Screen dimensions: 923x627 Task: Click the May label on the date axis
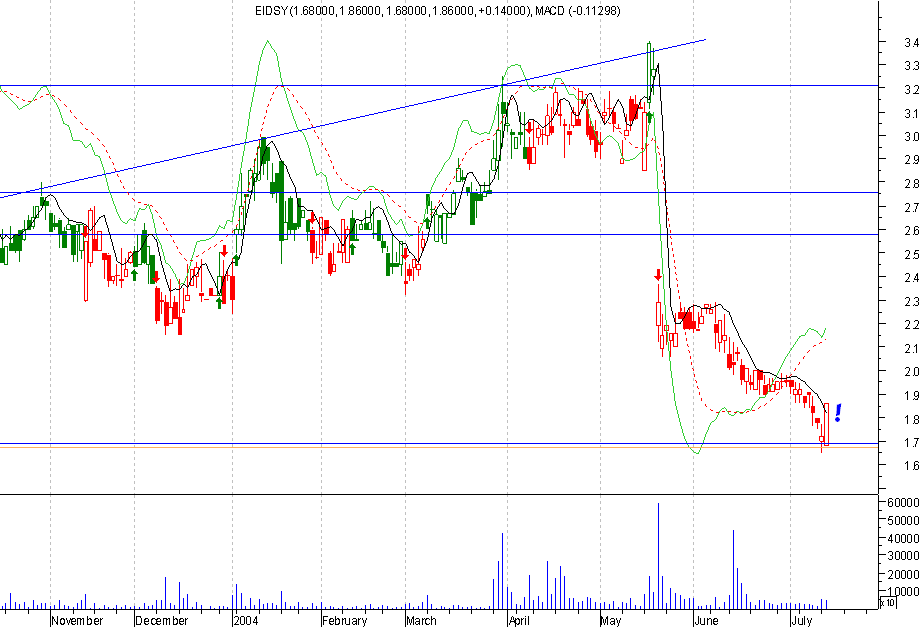point(611,621)
